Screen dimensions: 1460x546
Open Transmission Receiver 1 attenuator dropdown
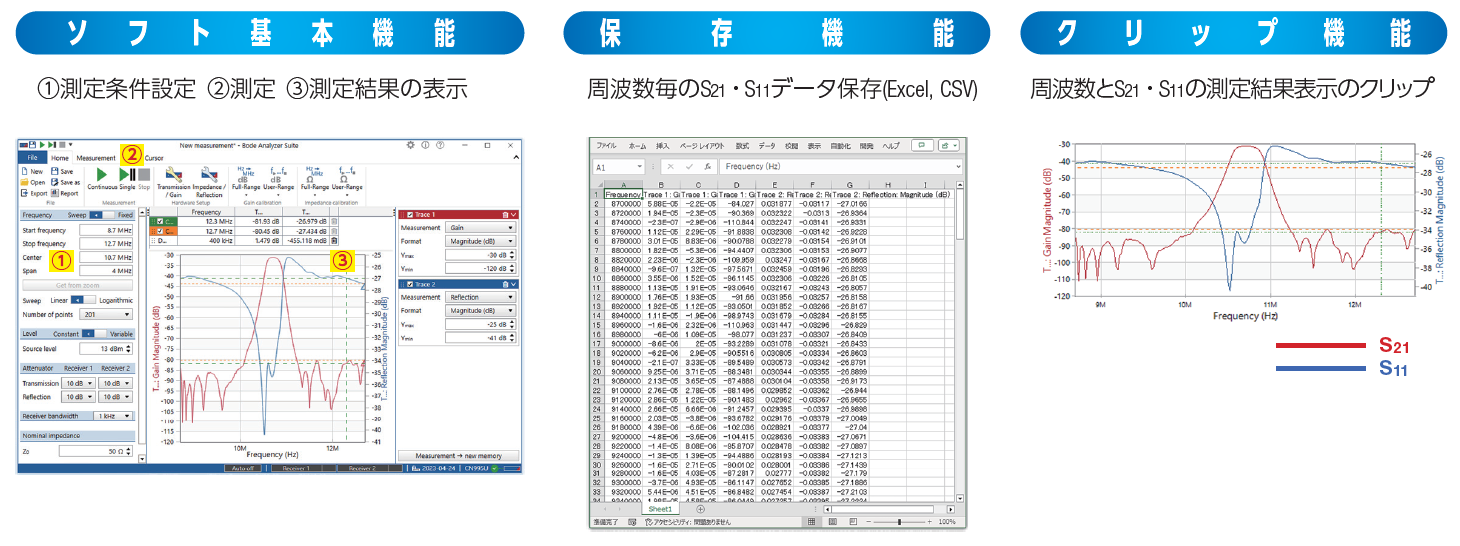(x=78, y=383)
